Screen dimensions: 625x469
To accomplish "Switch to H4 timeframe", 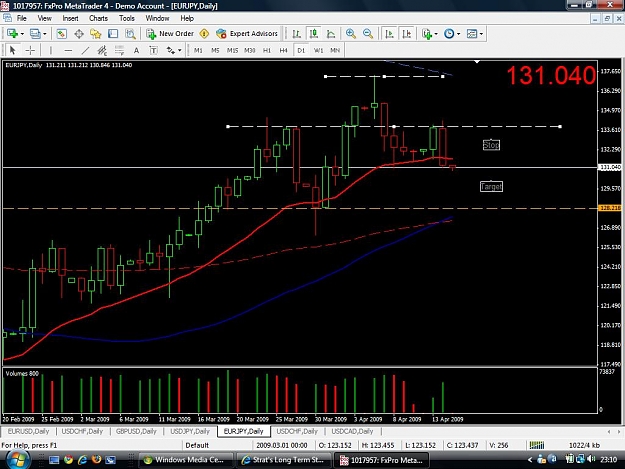I will [283, 50].
